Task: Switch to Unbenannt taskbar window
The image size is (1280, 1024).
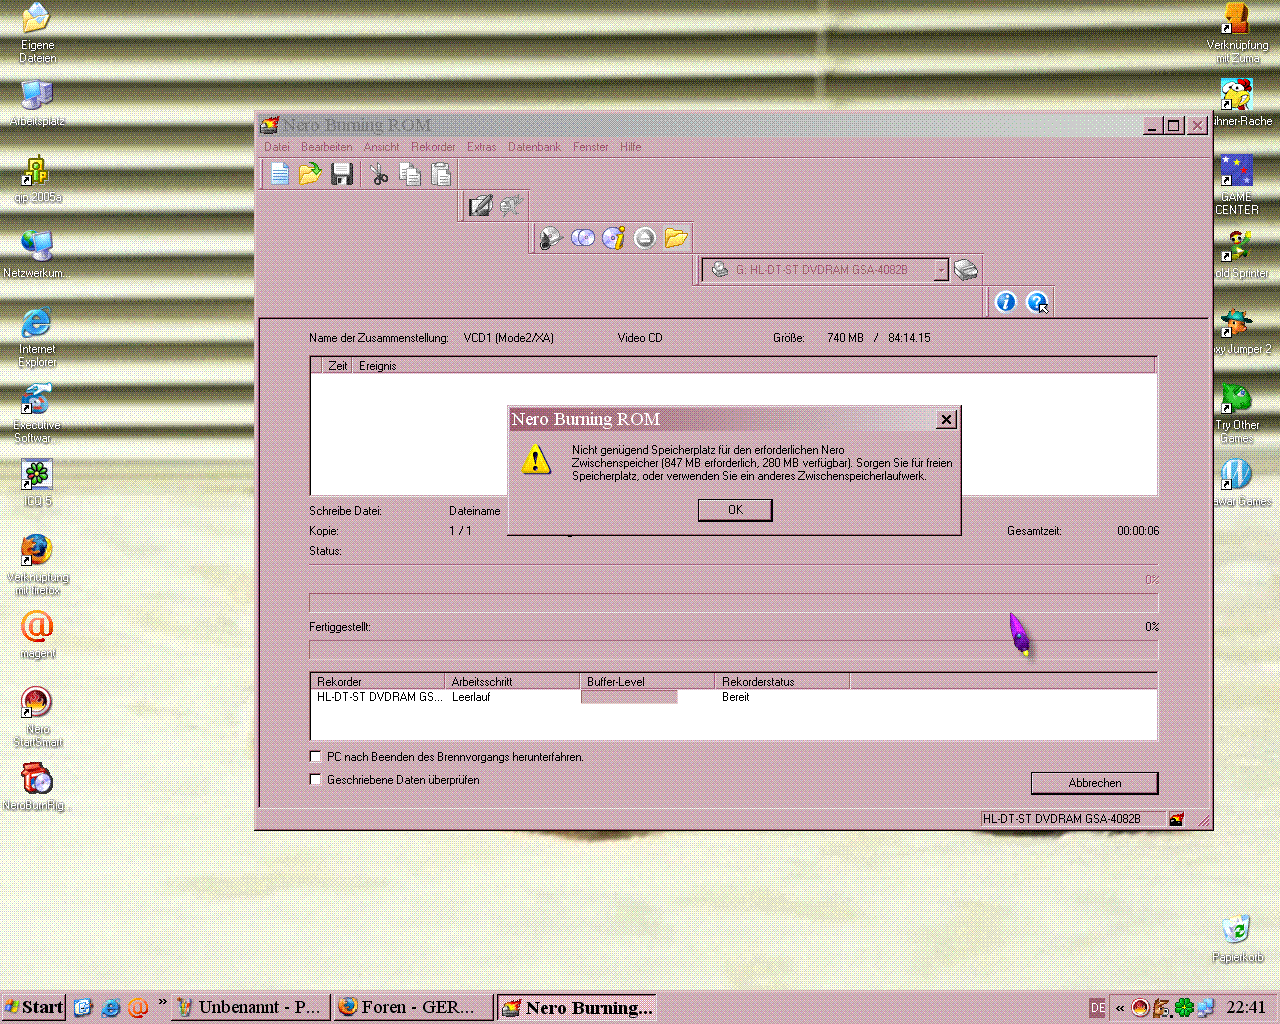Action: (248, 1007)
